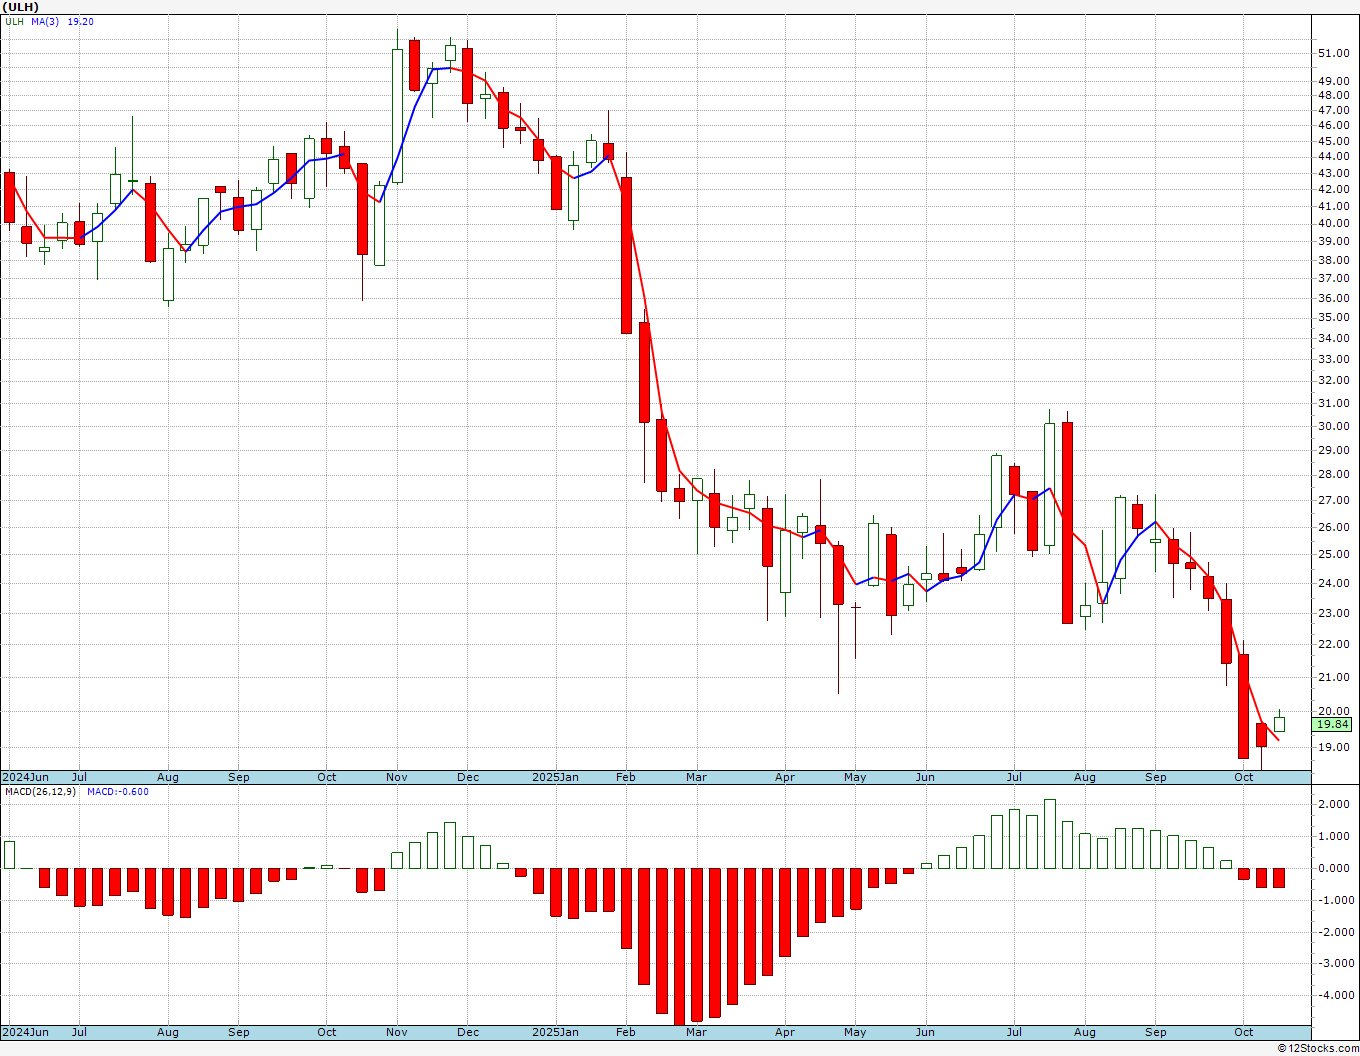Click Apr on the MACD panel time axis
Image resolution: width=1360 pixels, height=1056 pixels.
point(785,1032)
